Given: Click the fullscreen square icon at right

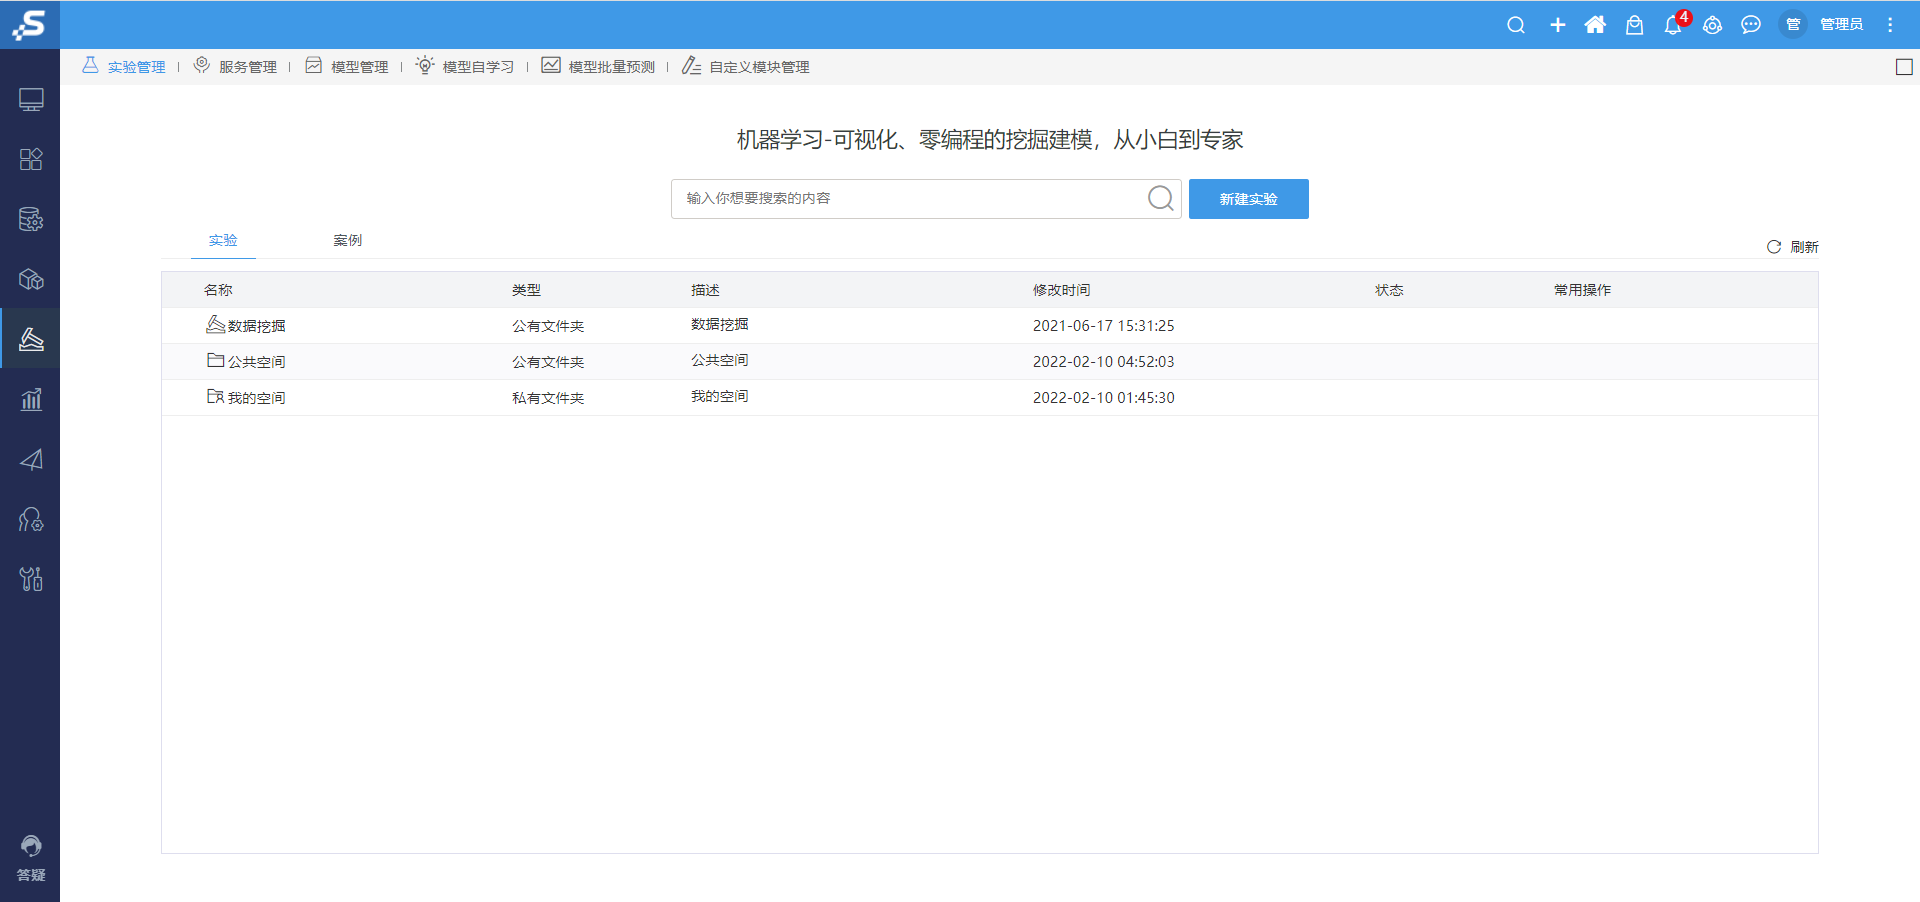Looking at the screenshot, I should click(1904, 67).
